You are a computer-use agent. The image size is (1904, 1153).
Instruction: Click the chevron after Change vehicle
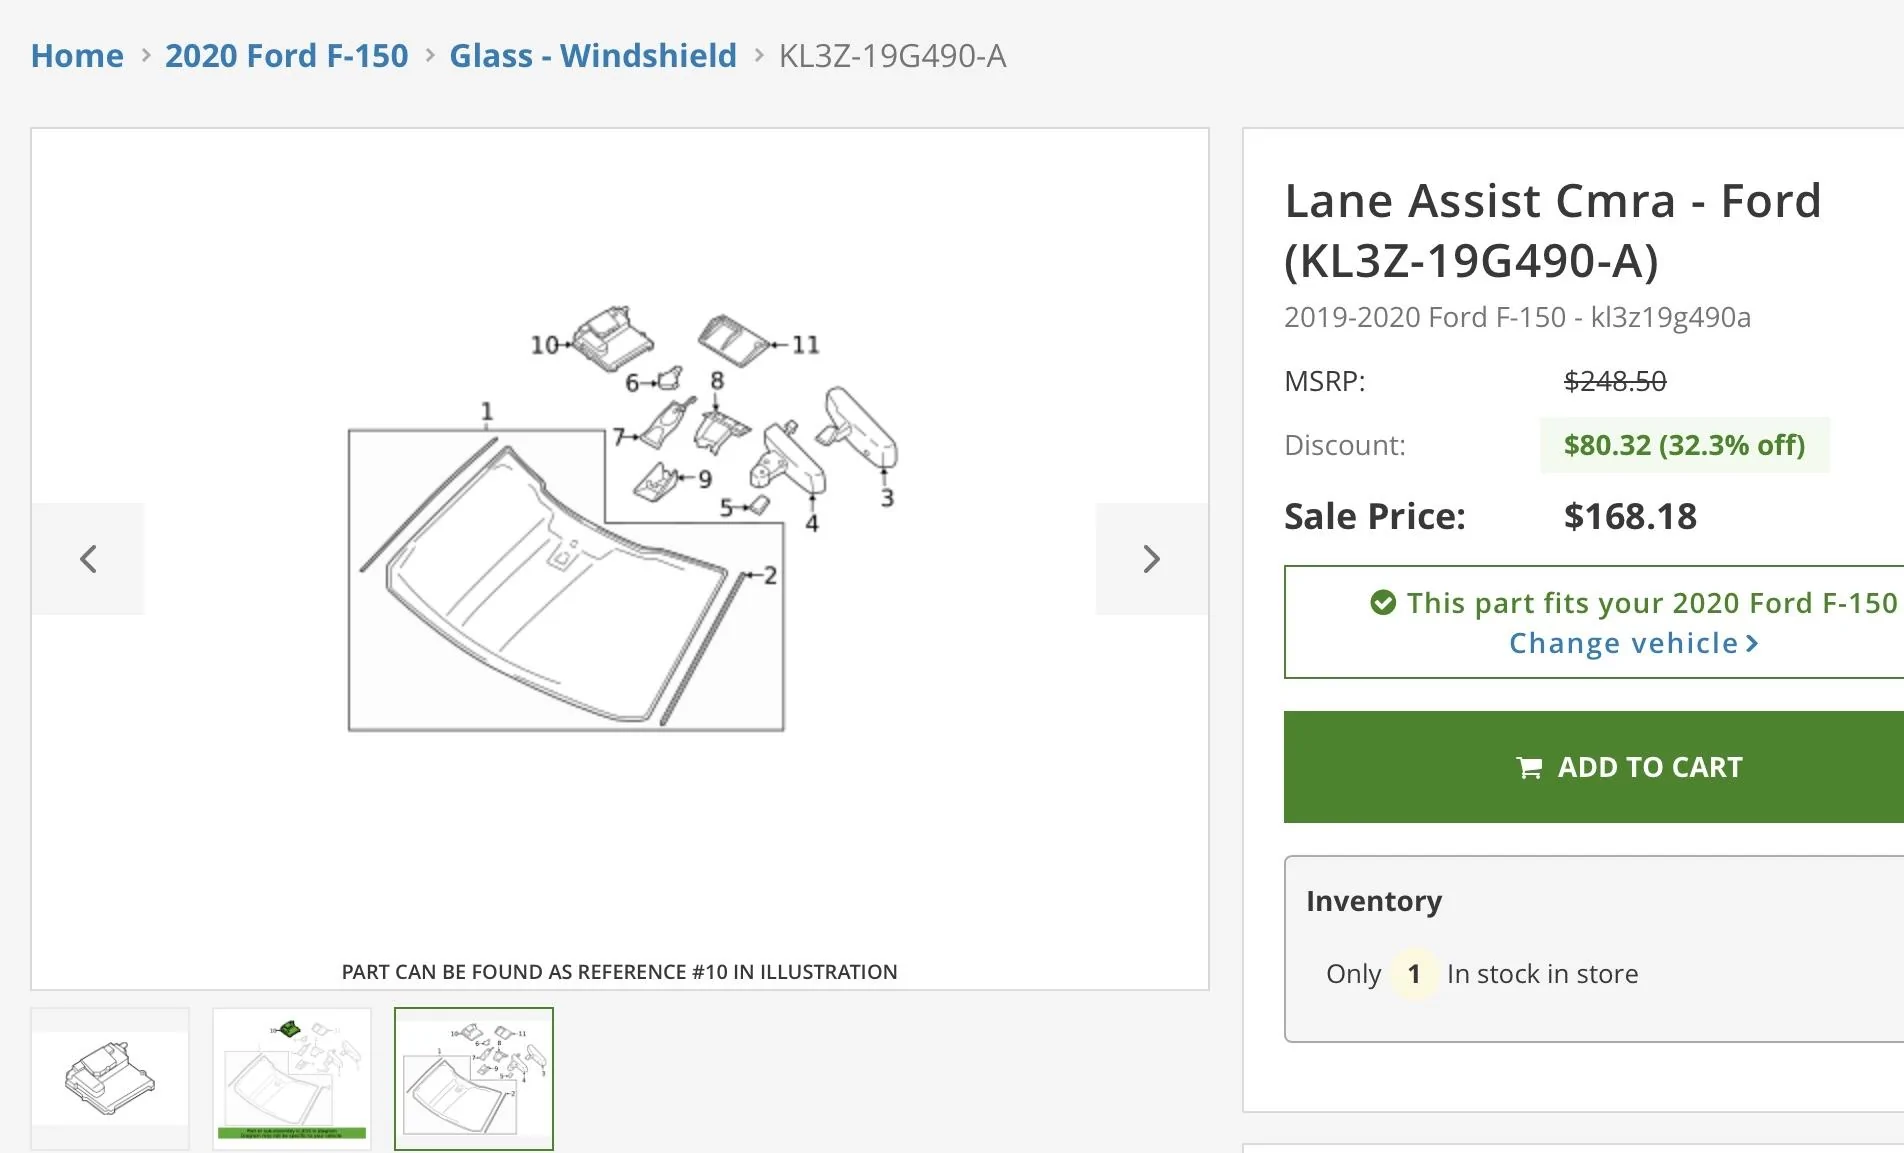(x=1752, y=643)
